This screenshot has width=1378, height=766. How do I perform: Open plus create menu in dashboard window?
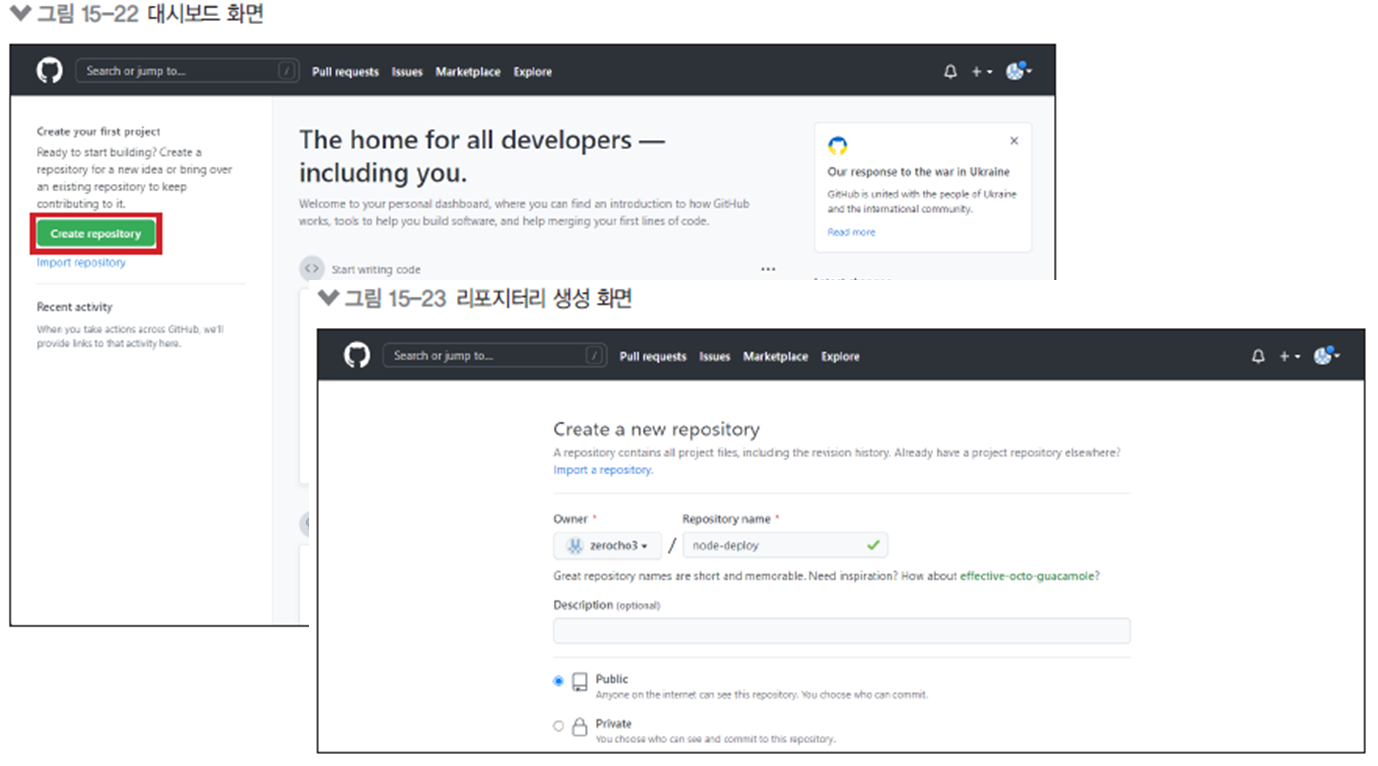pos(981,72)
